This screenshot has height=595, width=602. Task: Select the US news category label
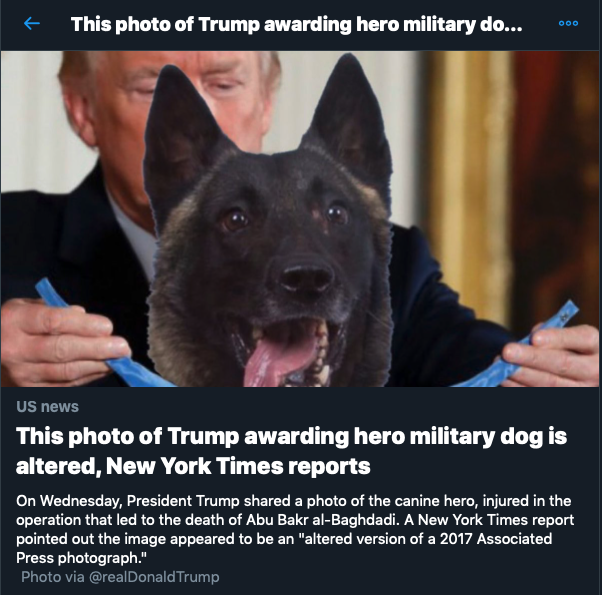tap(47, 407)
